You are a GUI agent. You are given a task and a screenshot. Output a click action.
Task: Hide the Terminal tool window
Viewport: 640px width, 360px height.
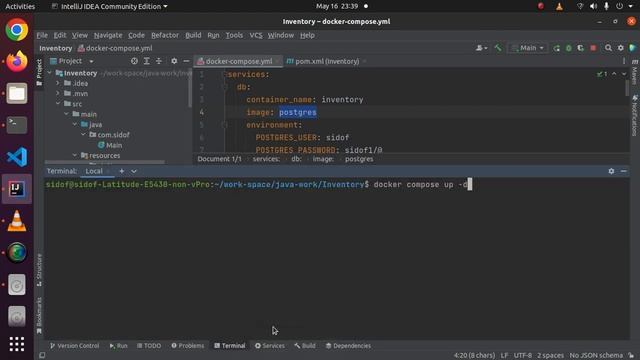(624, 171)
